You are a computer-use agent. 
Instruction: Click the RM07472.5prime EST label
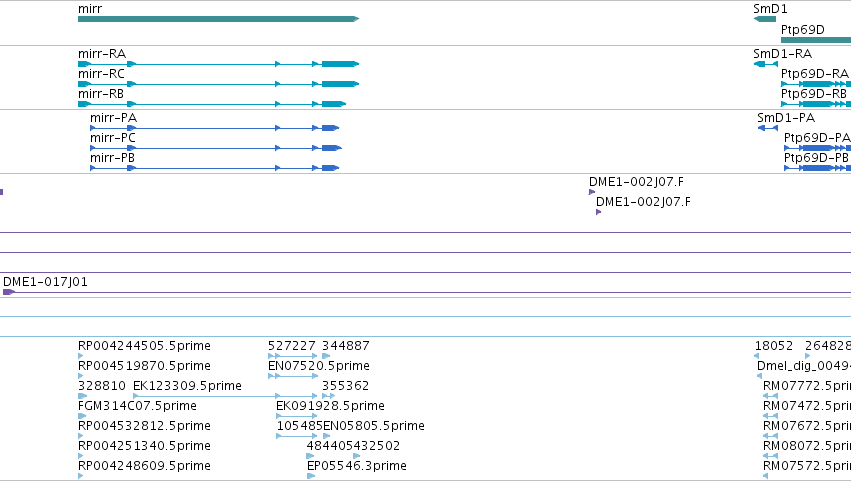point(807,406)
